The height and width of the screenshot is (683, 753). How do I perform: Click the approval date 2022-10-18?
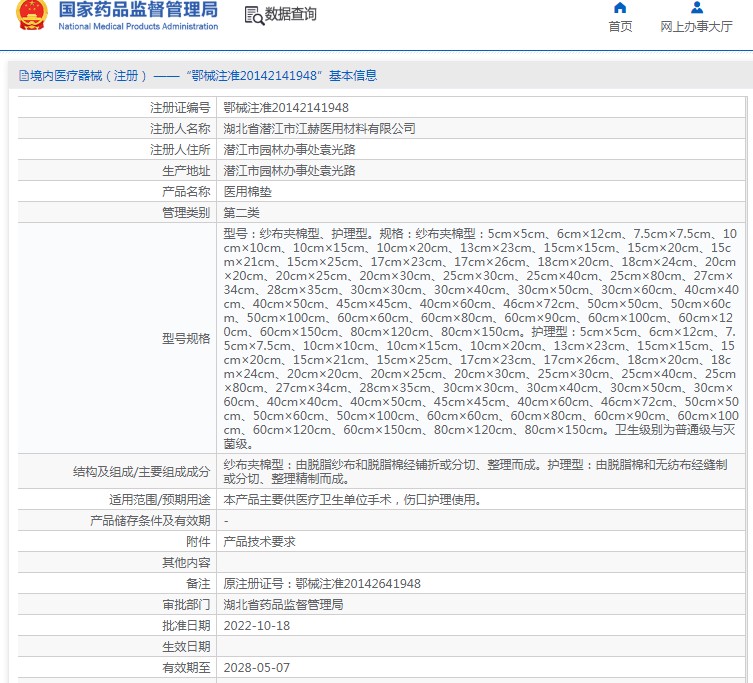tap(256, 625)
